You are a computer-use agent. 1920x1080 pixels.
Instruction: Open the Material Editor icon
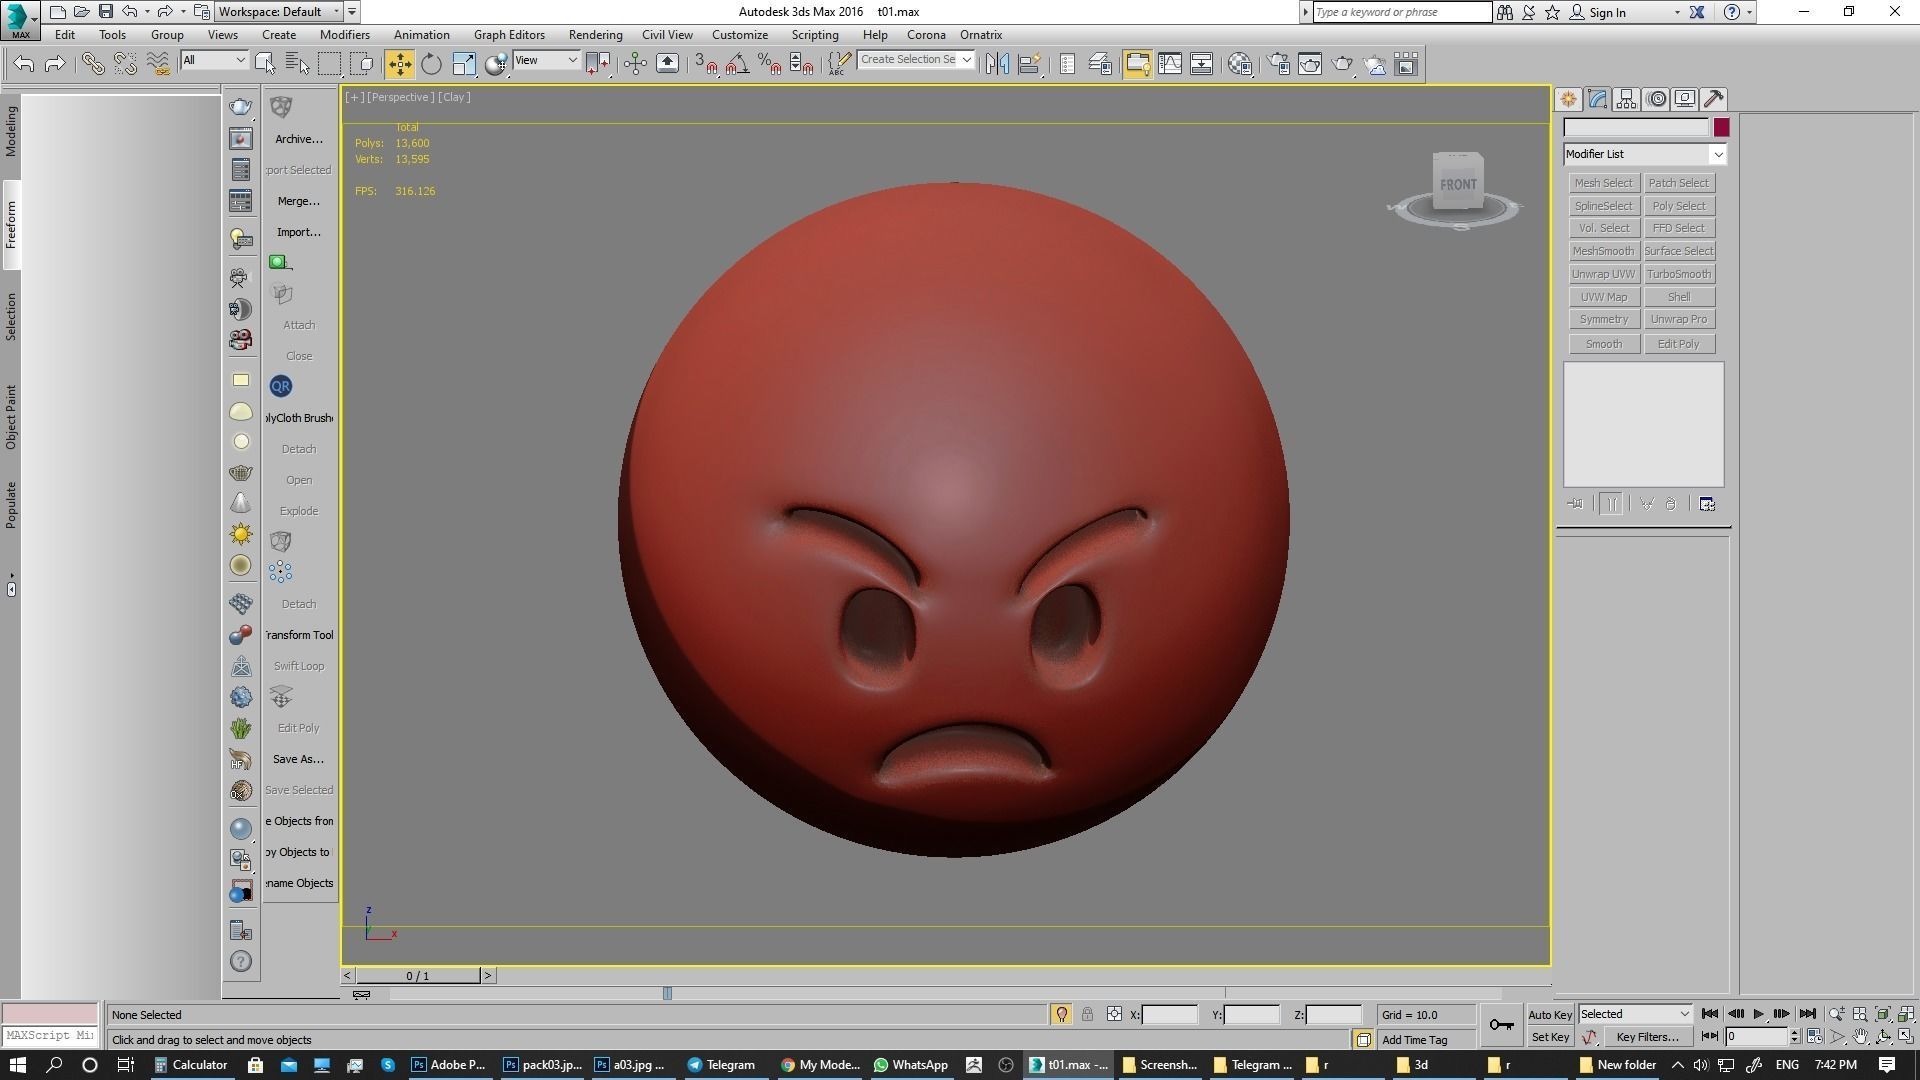[x=1240, y=64]
